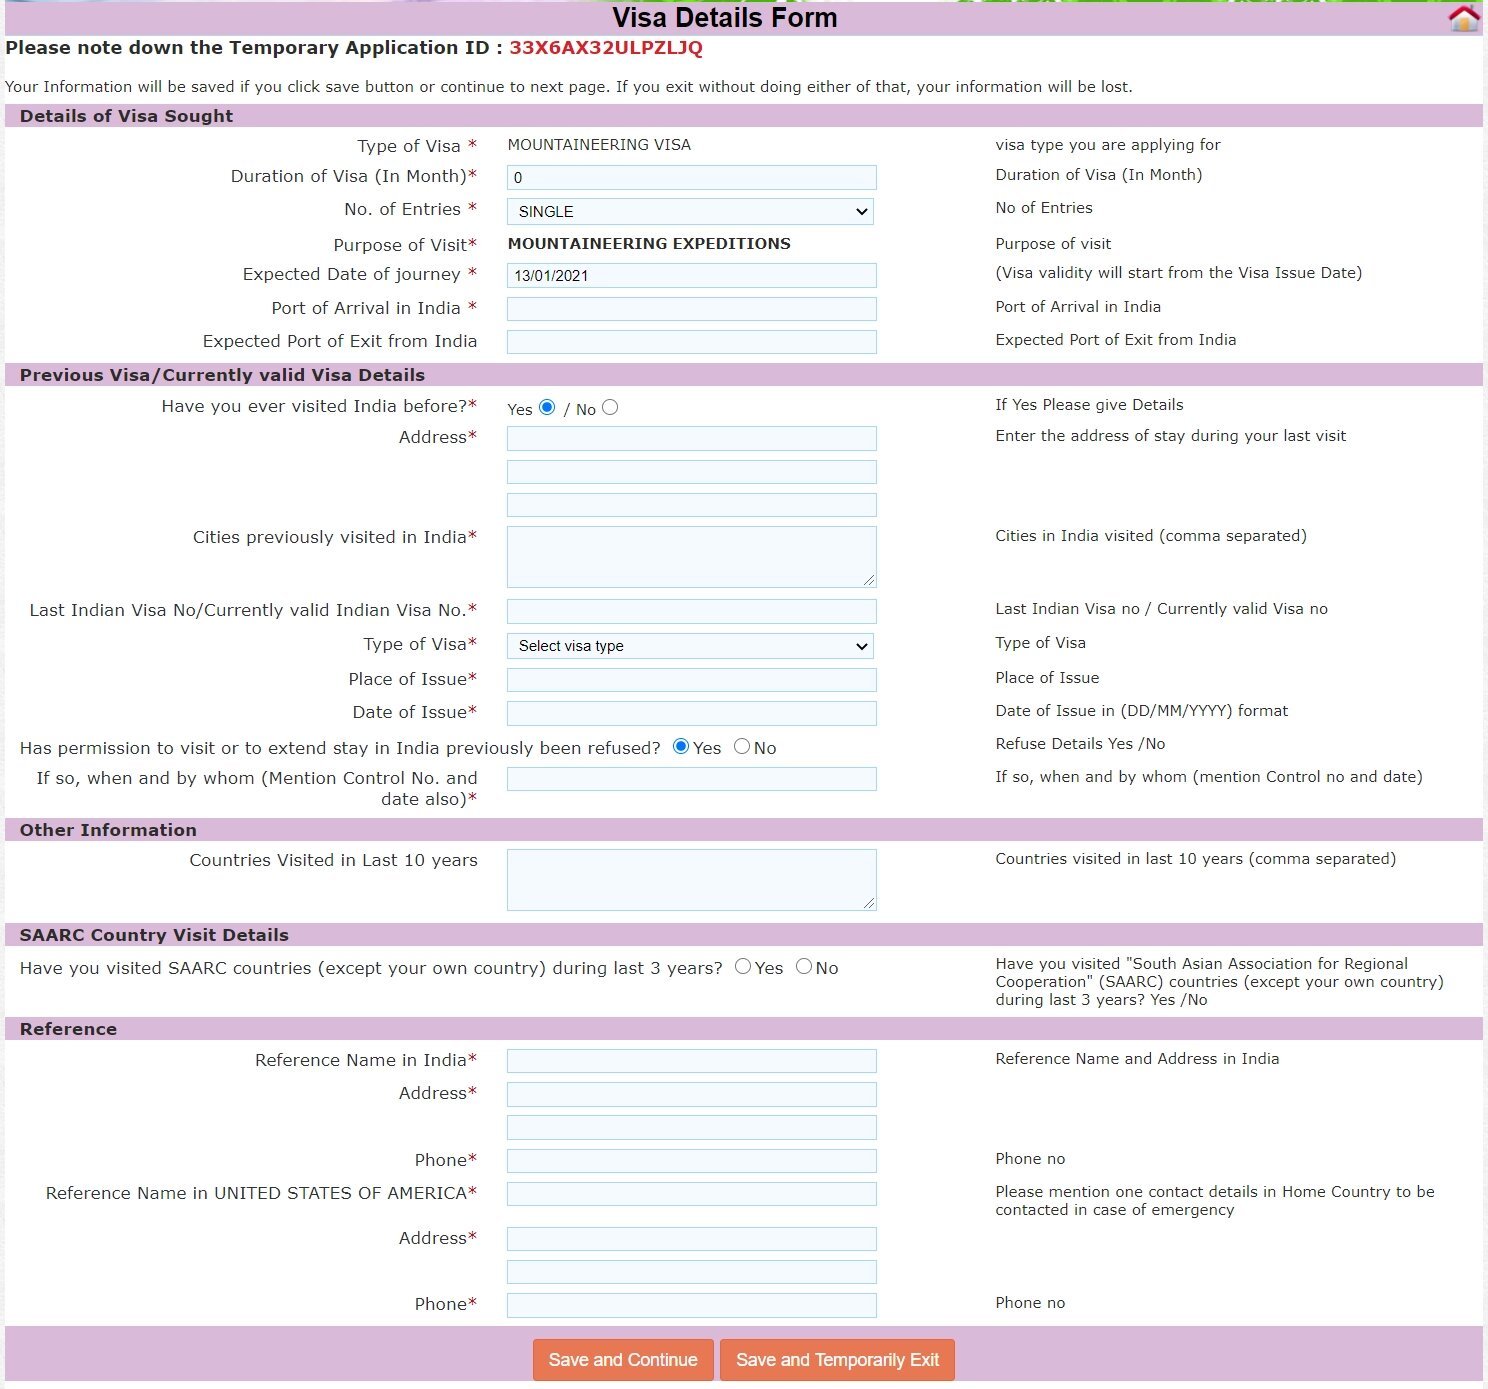This screenshot has width=1488, height=1389.
Task: Click first Address line of India reference
Action: tap(692, 1094)
